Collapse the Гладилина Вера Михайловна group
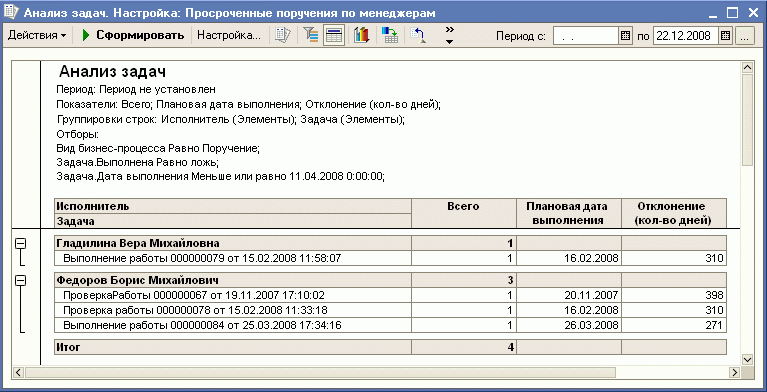The width and height of the screenshot is (767, 392). coord(21,244)
